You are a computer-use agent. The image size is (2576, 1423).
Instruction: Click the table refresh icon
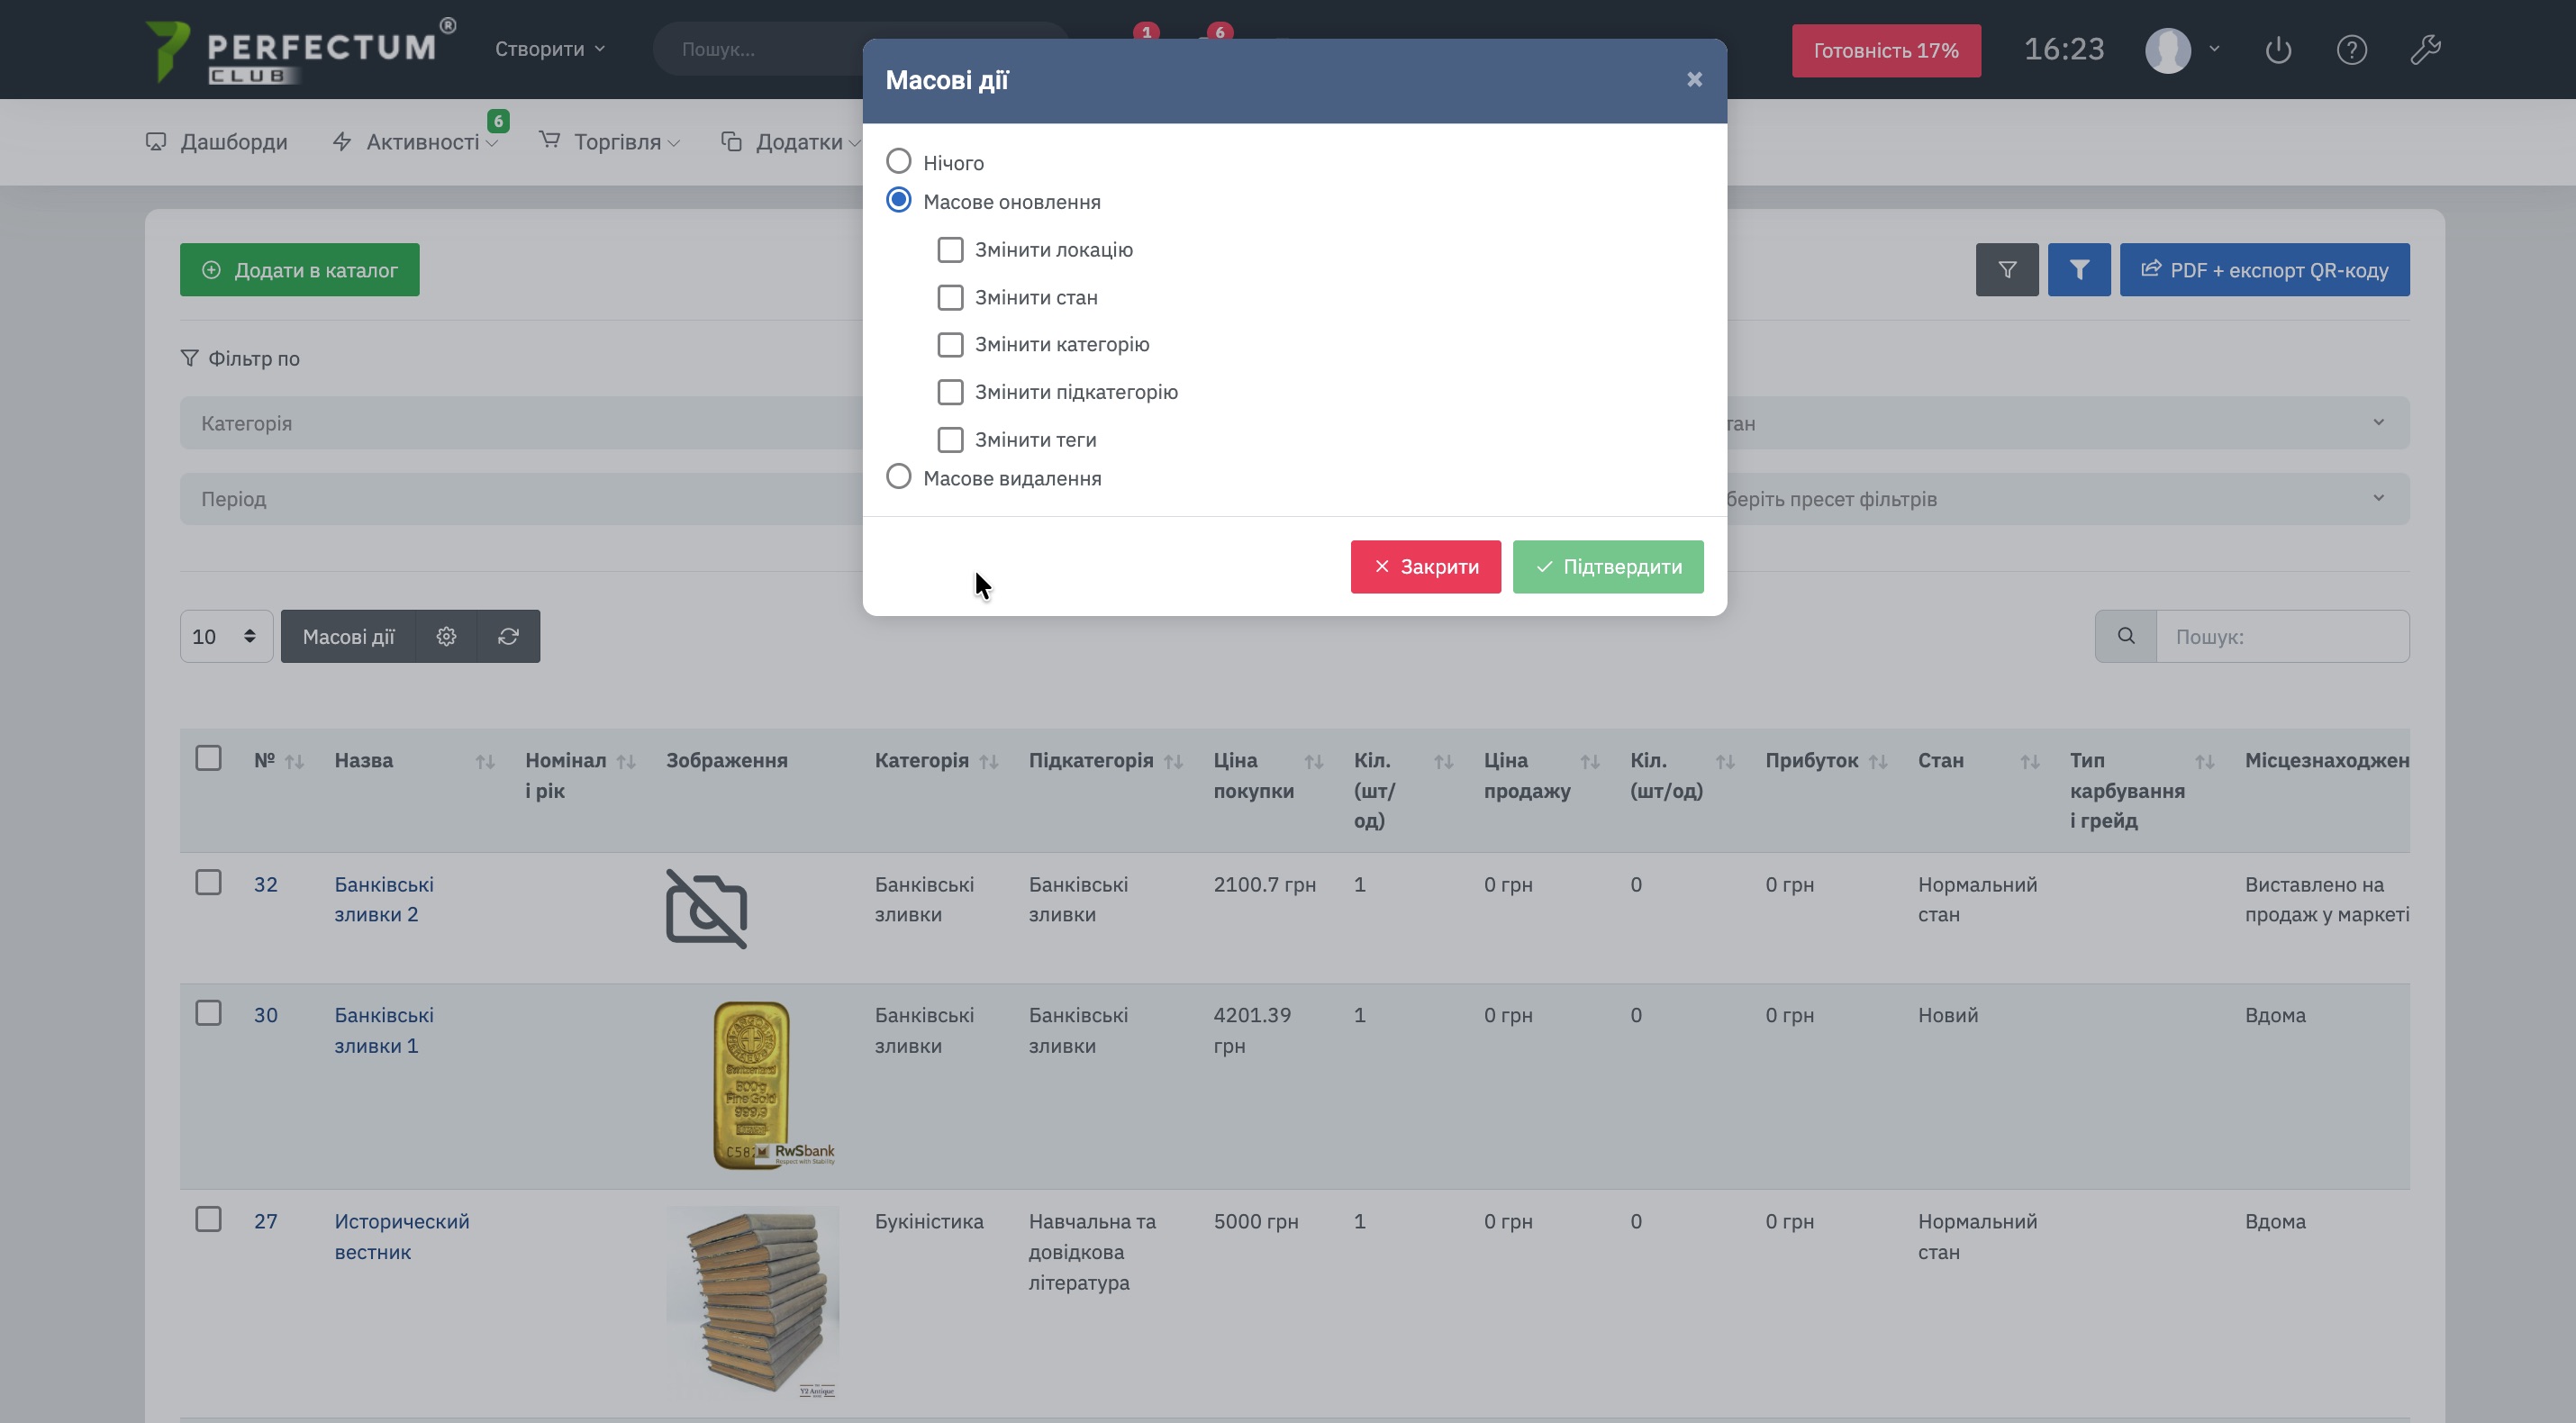click(x=508, y=636)
